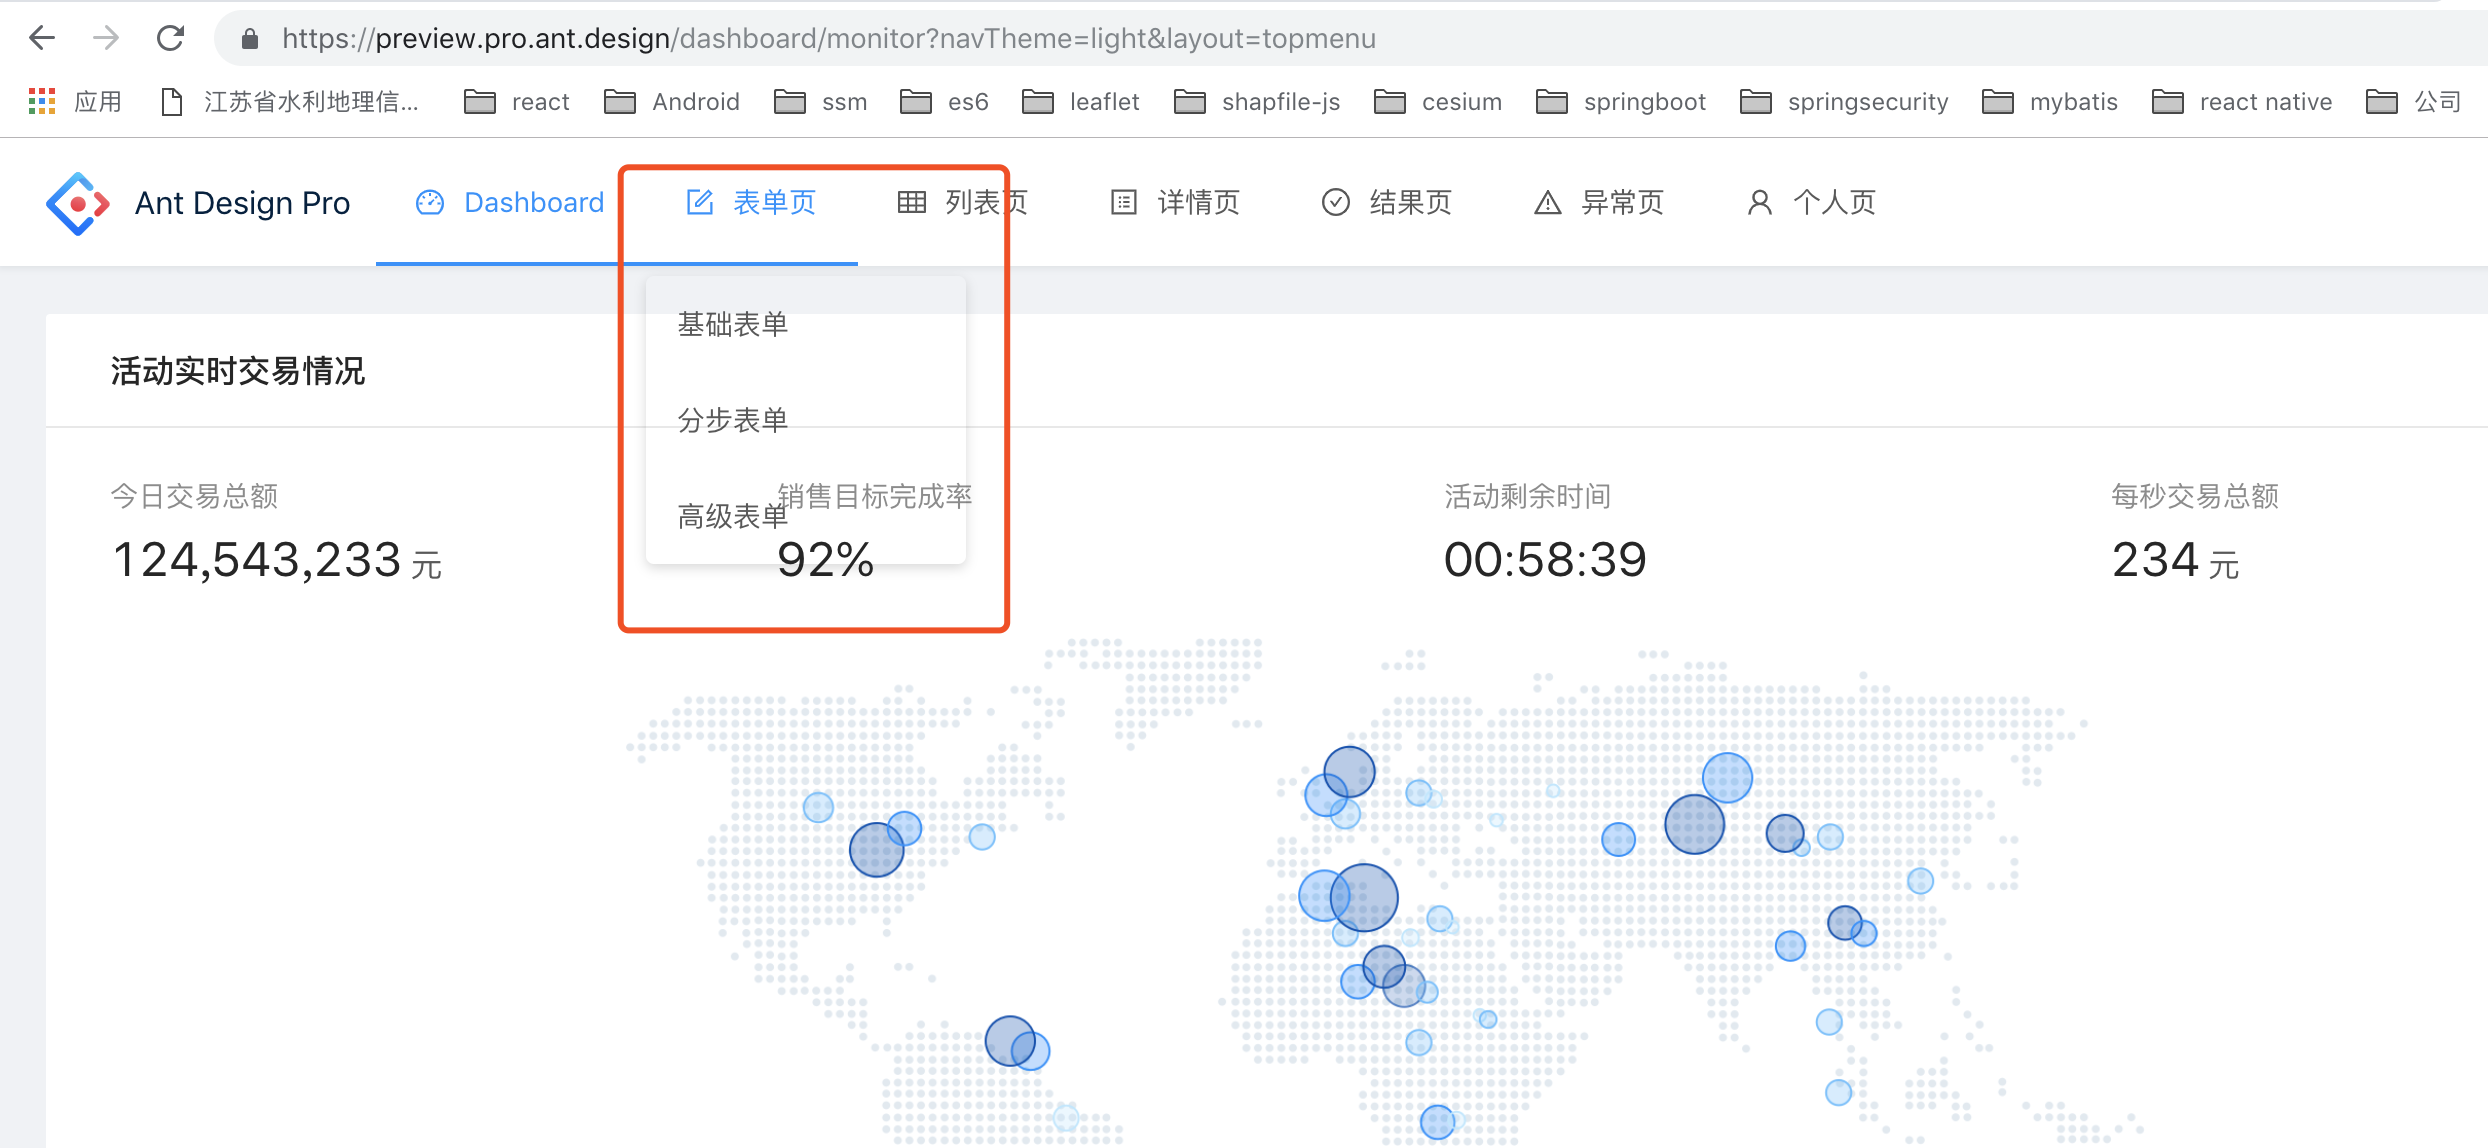
Task: Click the 结果页 check-circle icon
Action: tap(1336, 202)
